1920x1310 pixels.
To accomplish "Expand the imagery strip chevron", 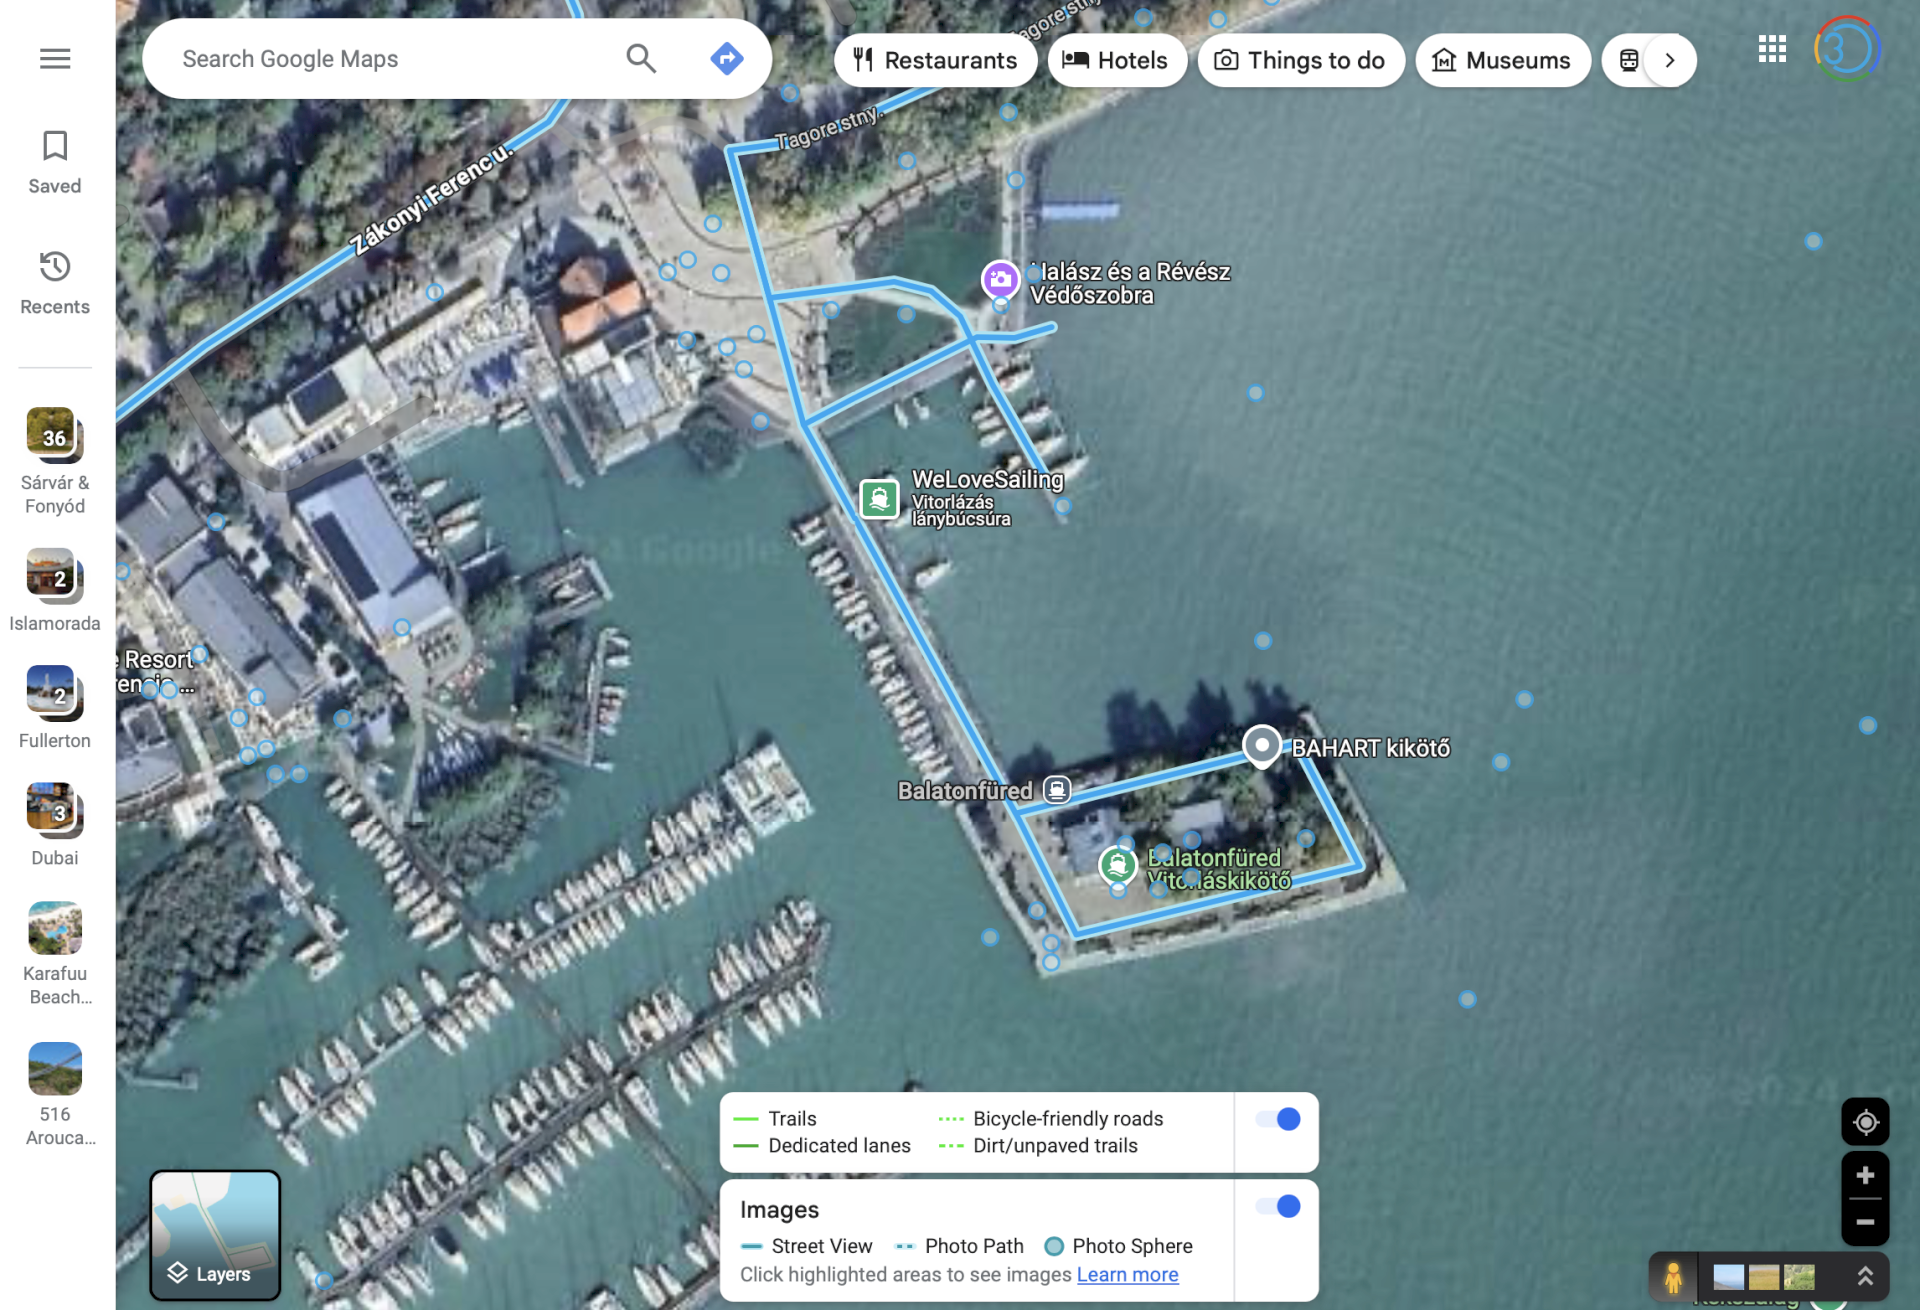I will click(1865, 1277).
